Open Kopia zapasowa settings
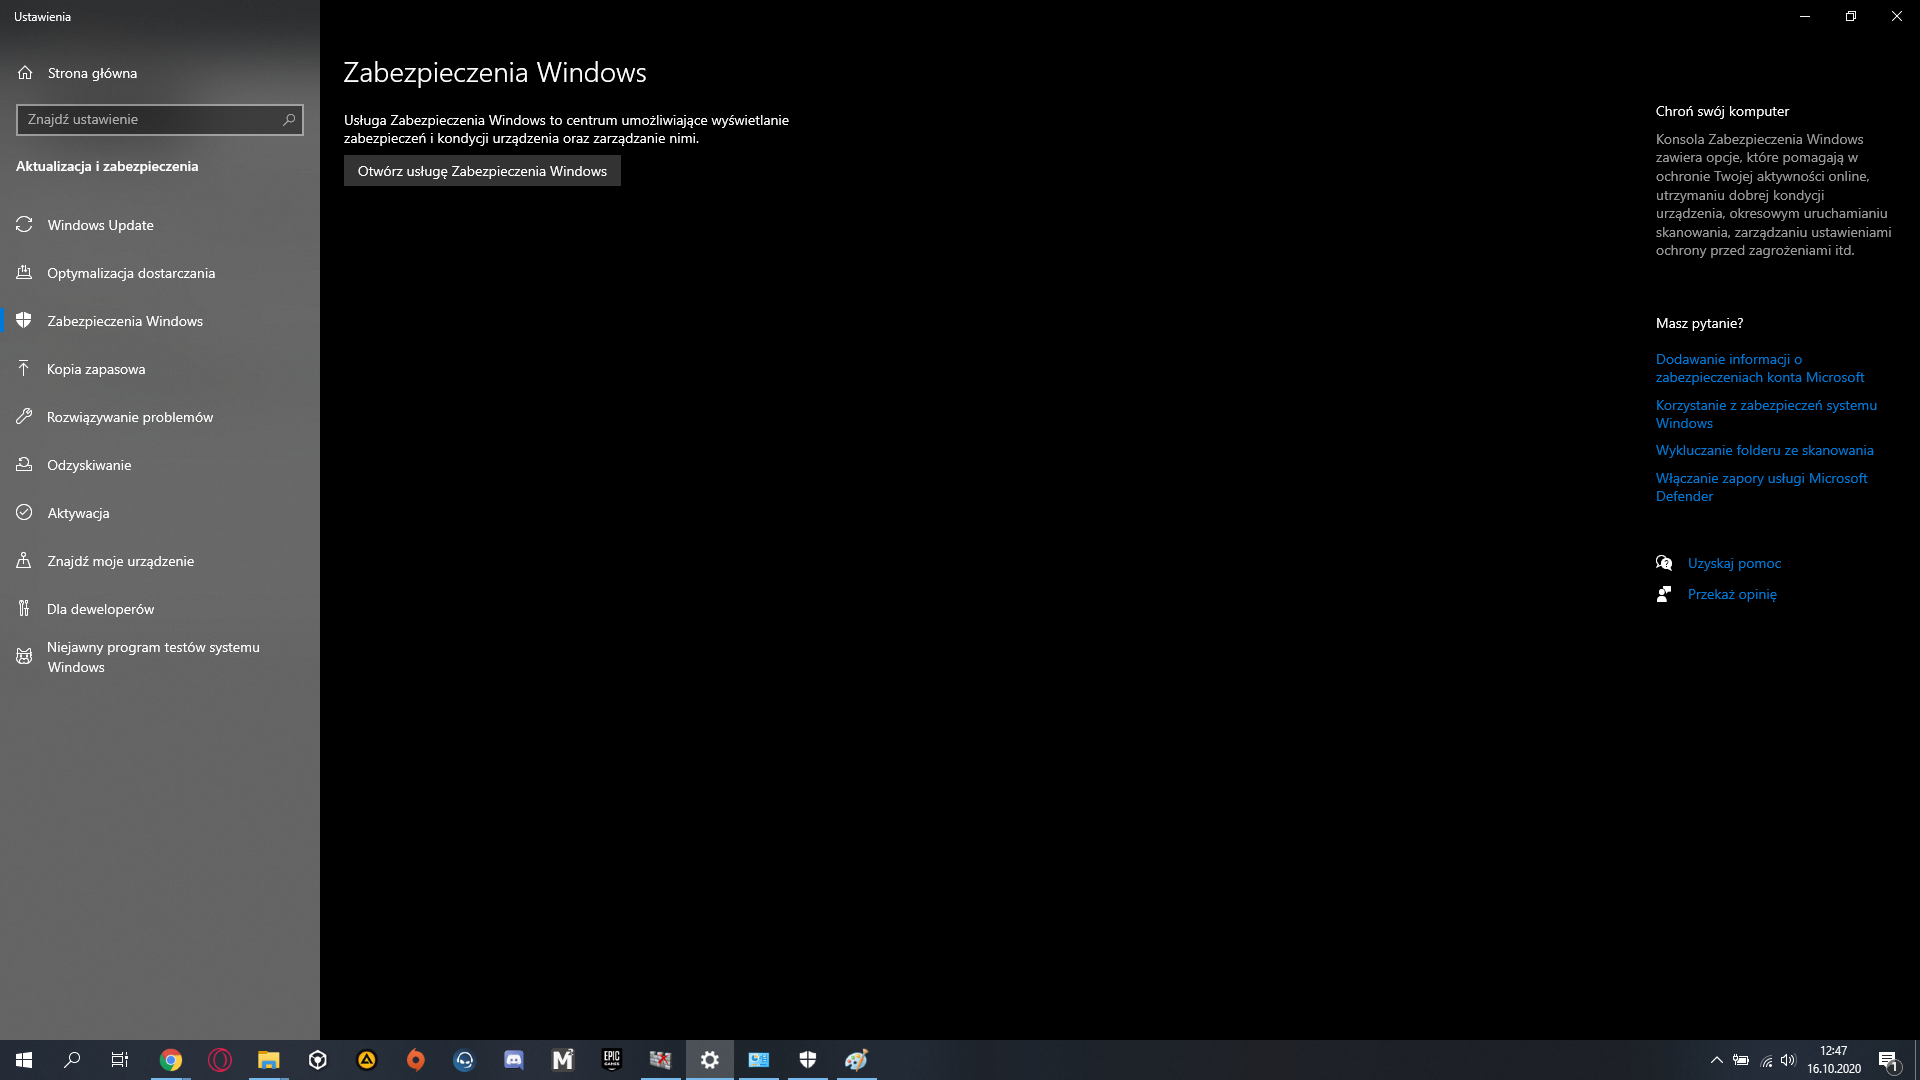The image size is (1920, 1080). (160, 369)
